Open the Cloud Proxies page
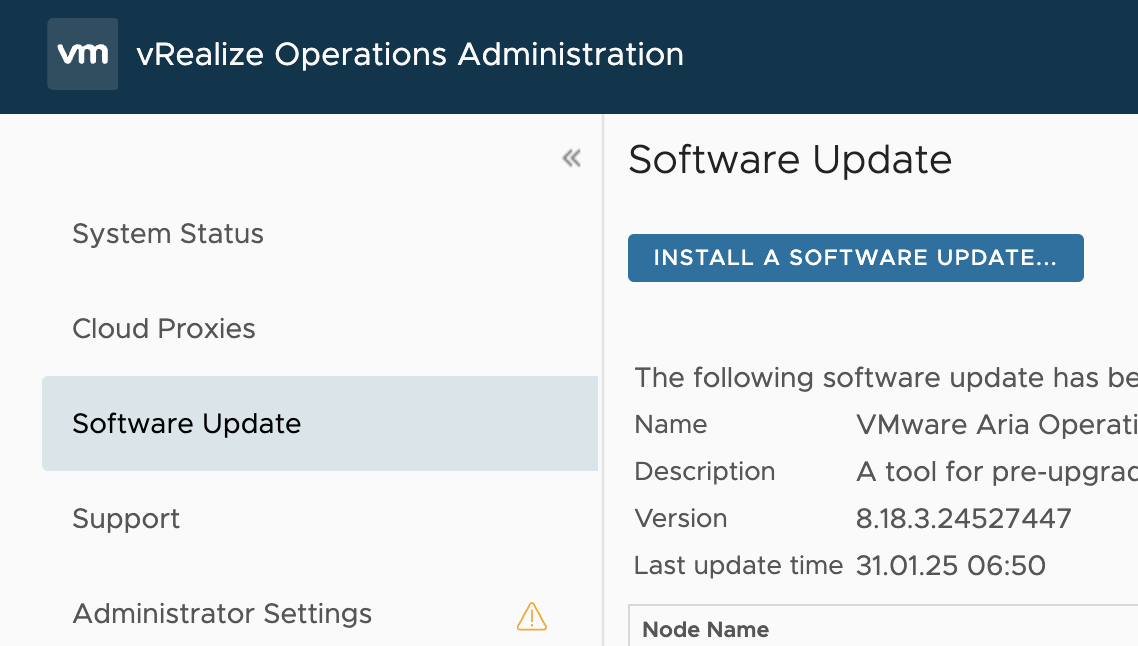Screen dimensions: 1138x646 pos(163,328)
